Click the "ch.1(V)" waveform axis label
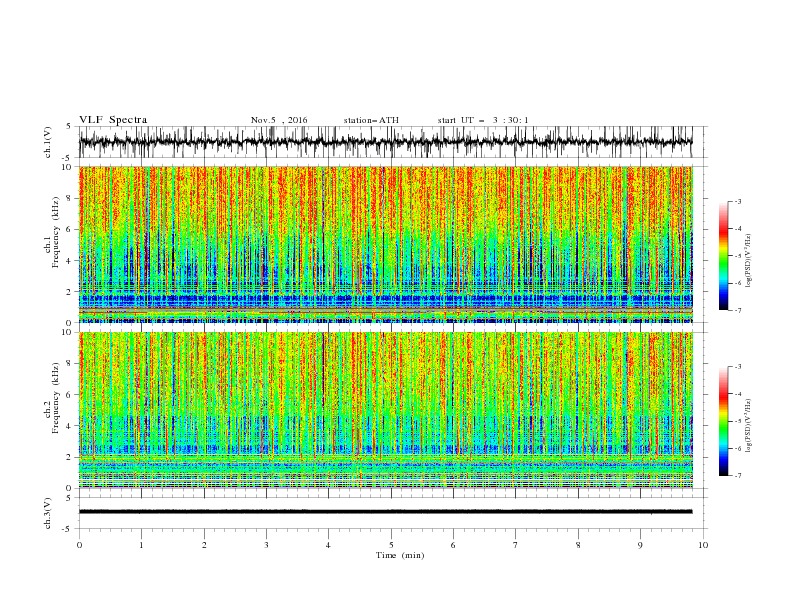Viewport: 792px width, 612px height. [x=48, y=142]
